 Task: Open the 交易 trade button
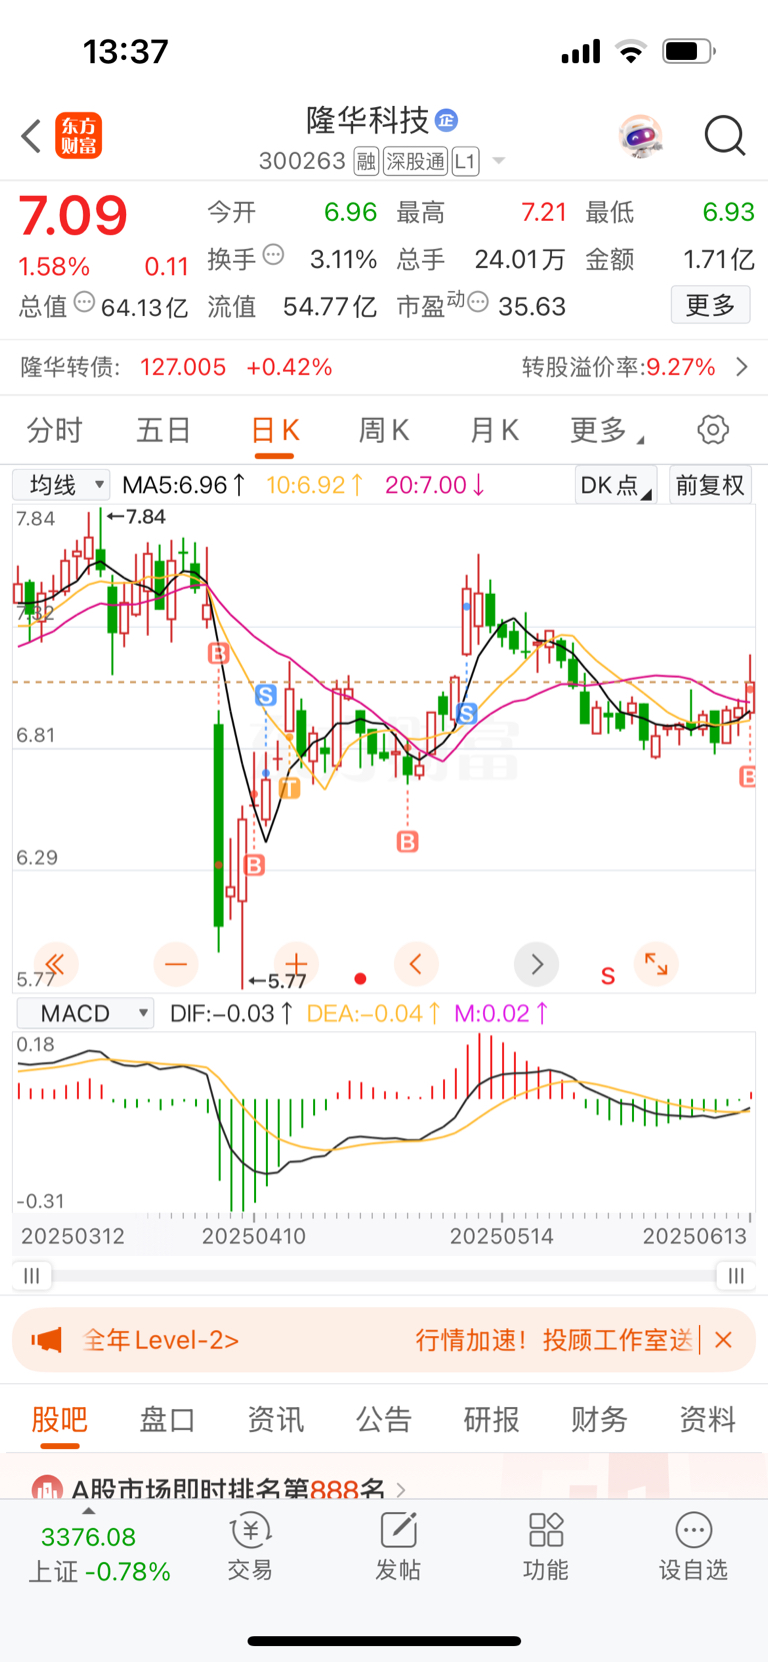point(250,1547)
